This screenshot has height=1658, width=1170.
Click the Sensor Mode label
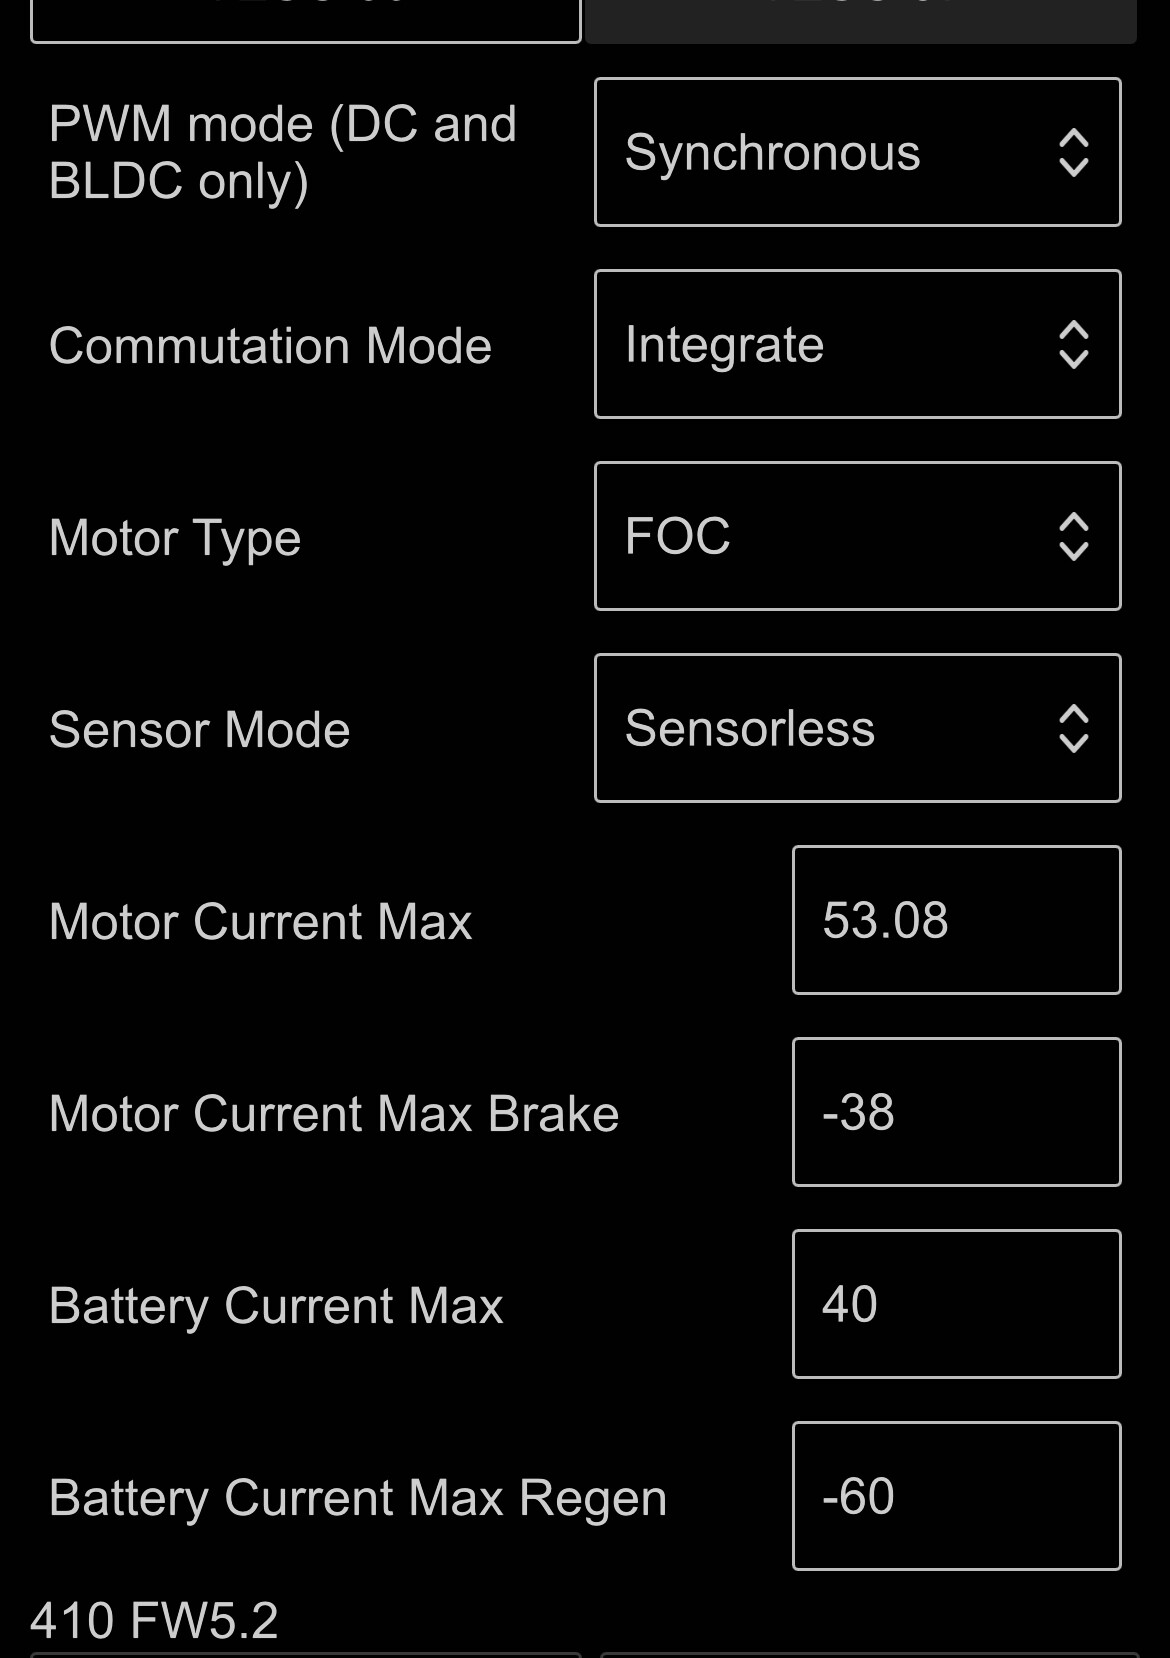coord(199,730)
